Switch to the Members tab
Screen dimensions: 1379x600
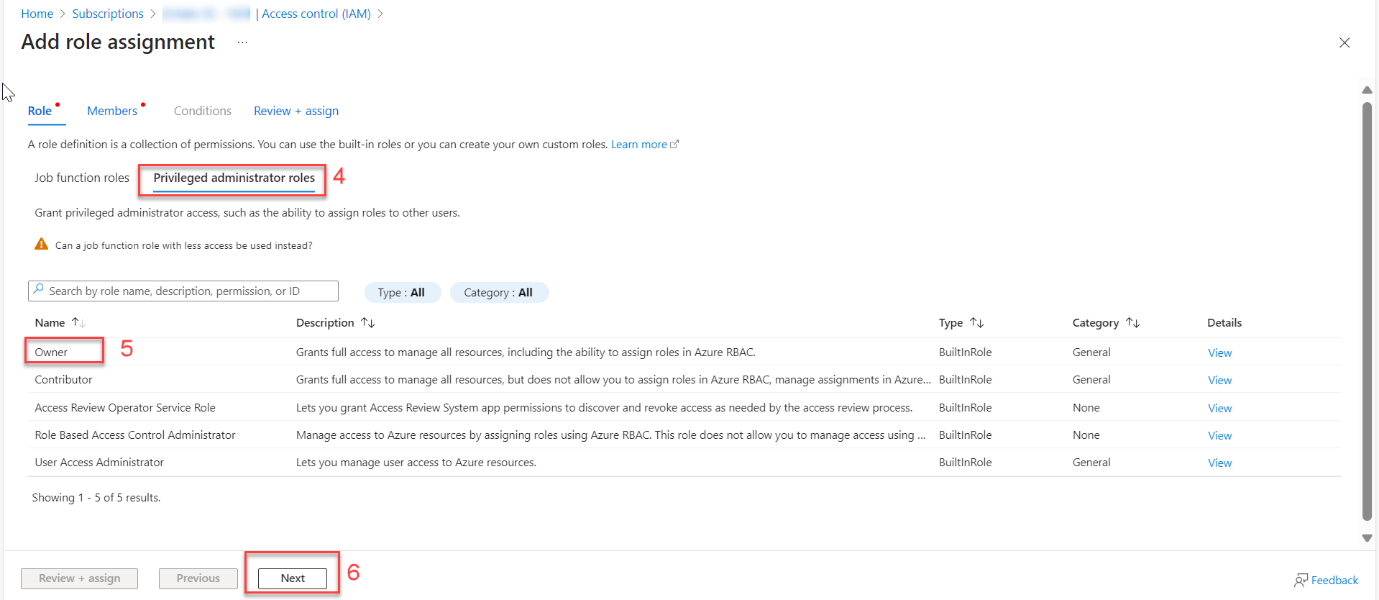pos(112,111)
